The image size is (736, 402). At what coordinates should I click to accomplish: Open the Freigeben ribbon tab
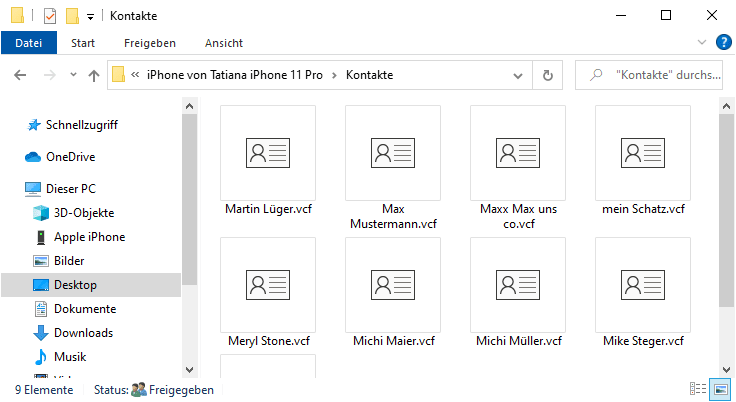(x=150, y=43)
